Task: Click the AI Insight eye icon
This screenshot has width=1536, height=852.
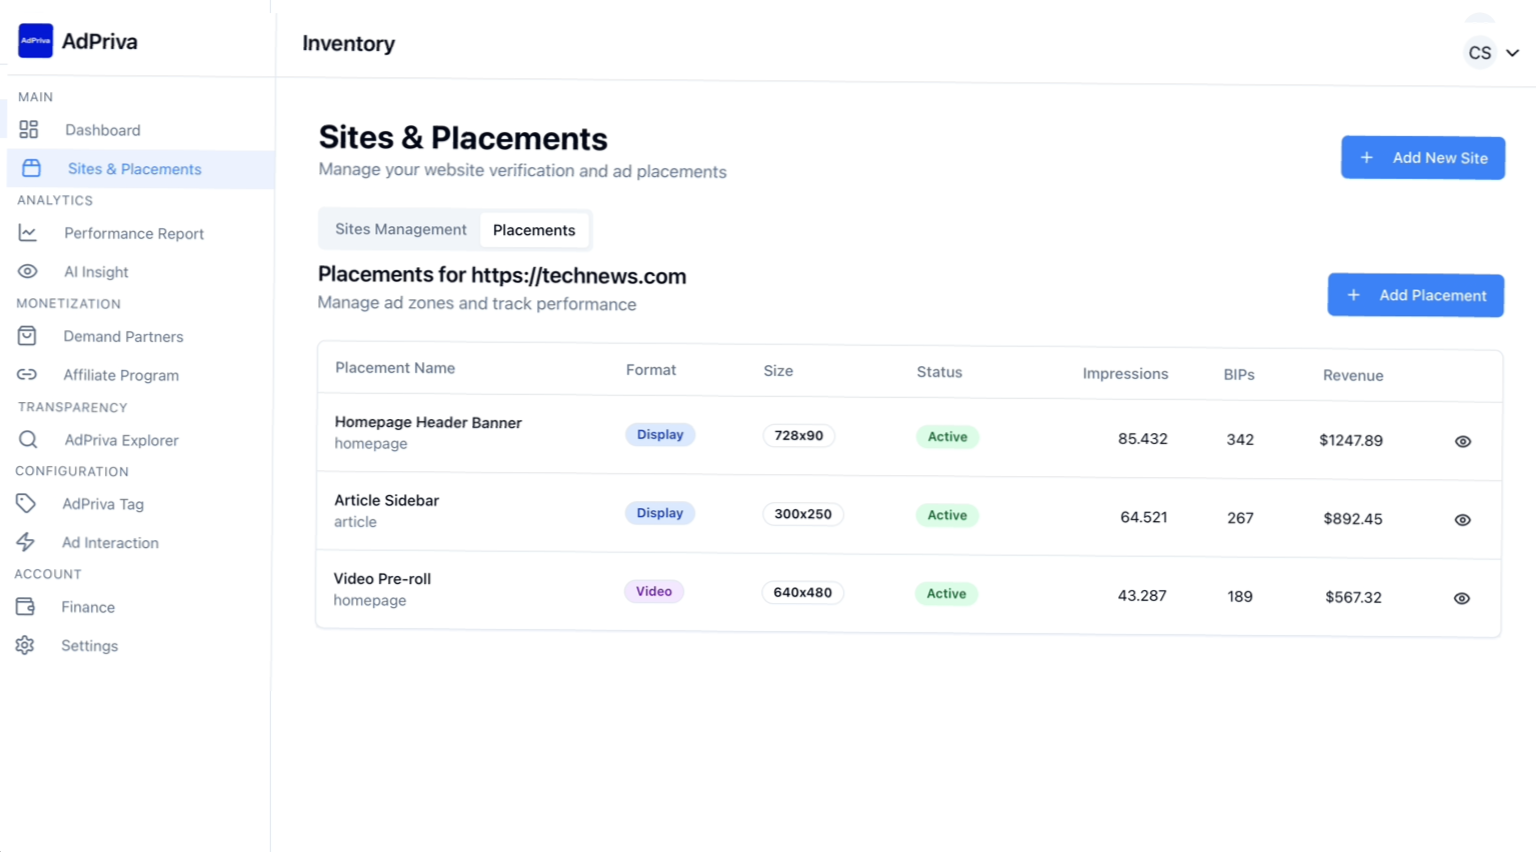Action: pyautogui.click(x=28, y=272)
